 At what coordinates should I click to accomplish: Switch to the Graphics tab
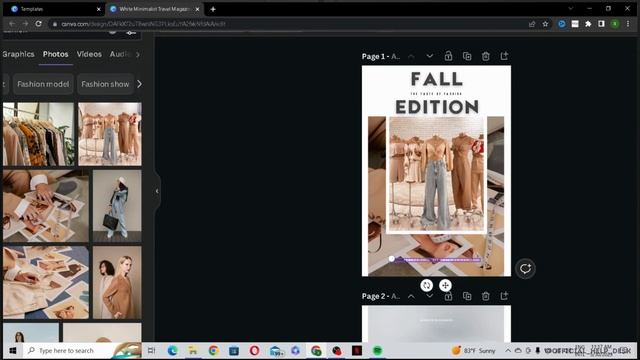[x=18, y=54]
